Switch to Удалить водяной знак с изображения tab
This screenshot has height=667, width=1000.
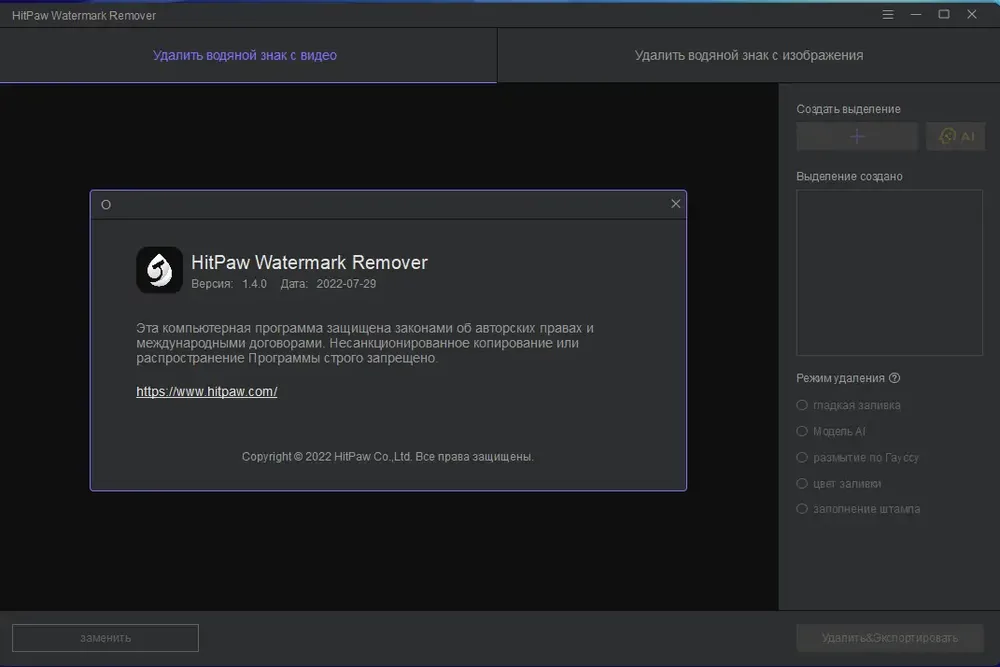pos(749,55)
